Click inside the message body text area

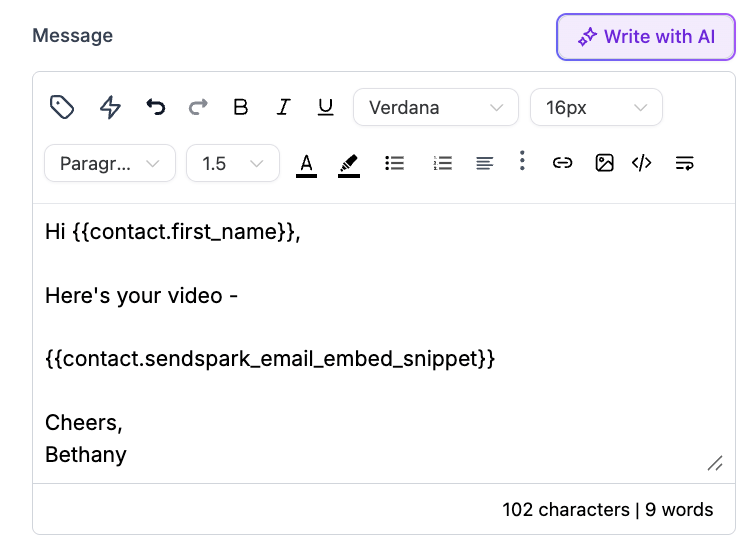[x=384, y=343]
